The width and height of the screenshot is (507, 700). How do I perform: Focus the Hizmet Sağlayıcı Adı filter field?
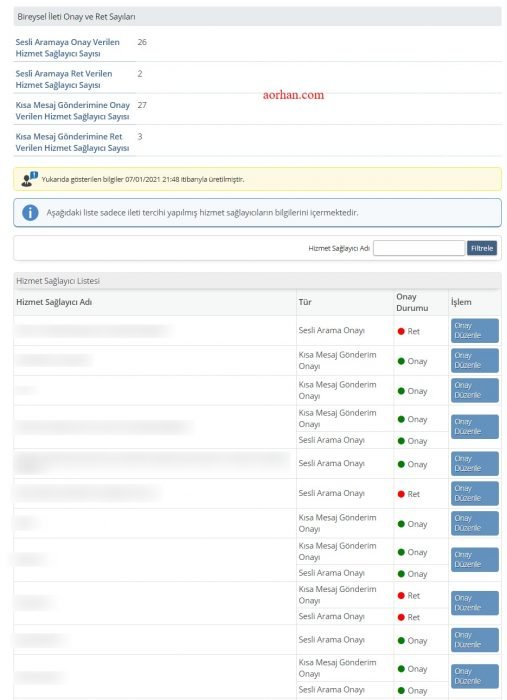click(419, 248)
